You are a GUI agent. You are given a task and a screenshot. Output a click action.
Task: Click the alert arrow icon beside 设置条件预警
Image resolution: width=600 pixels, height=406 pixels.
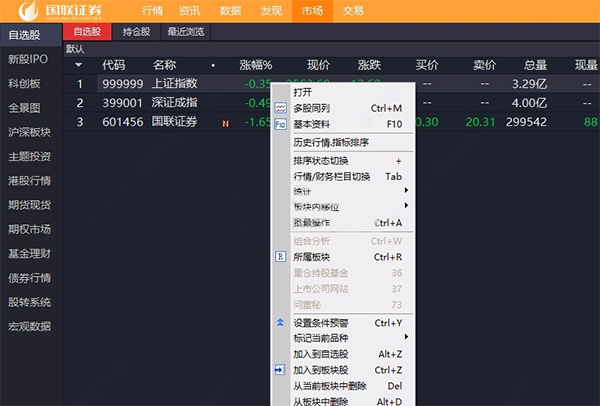coord(280,323)
